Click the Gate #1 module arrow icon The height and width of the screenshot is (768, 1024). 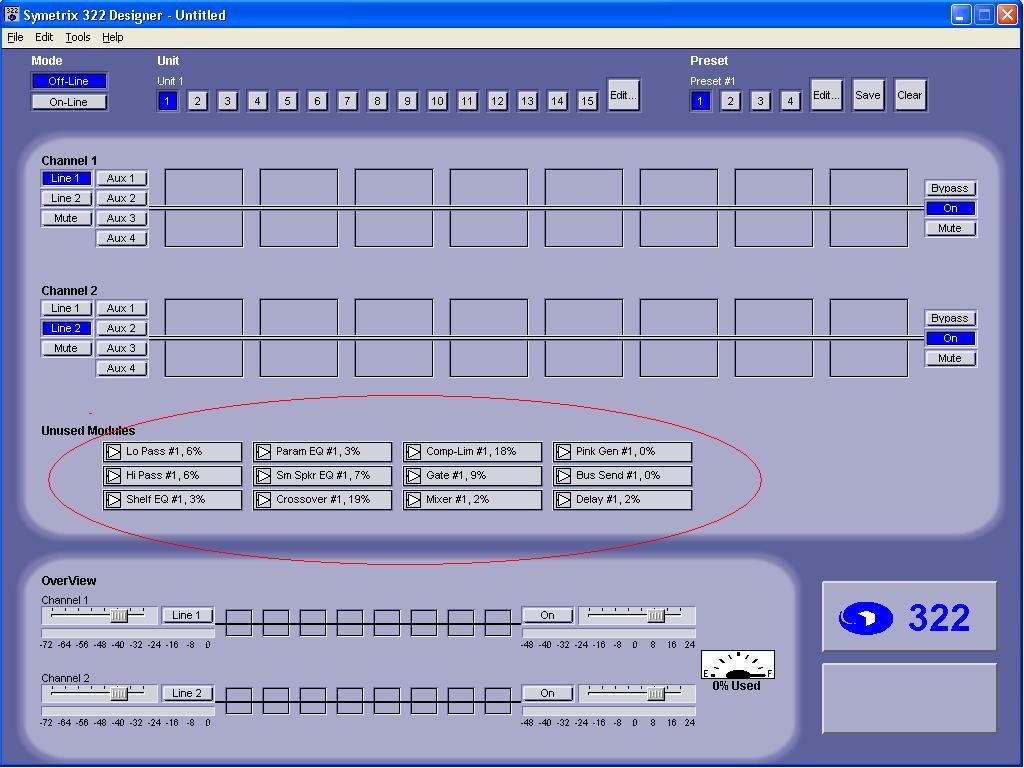point(413,476)
